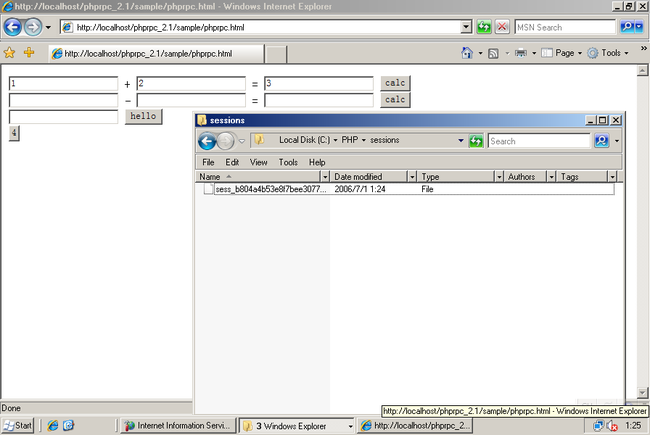Click the calc button for addition row
This screenshot has width=650, height=435.
coord(395,83)
